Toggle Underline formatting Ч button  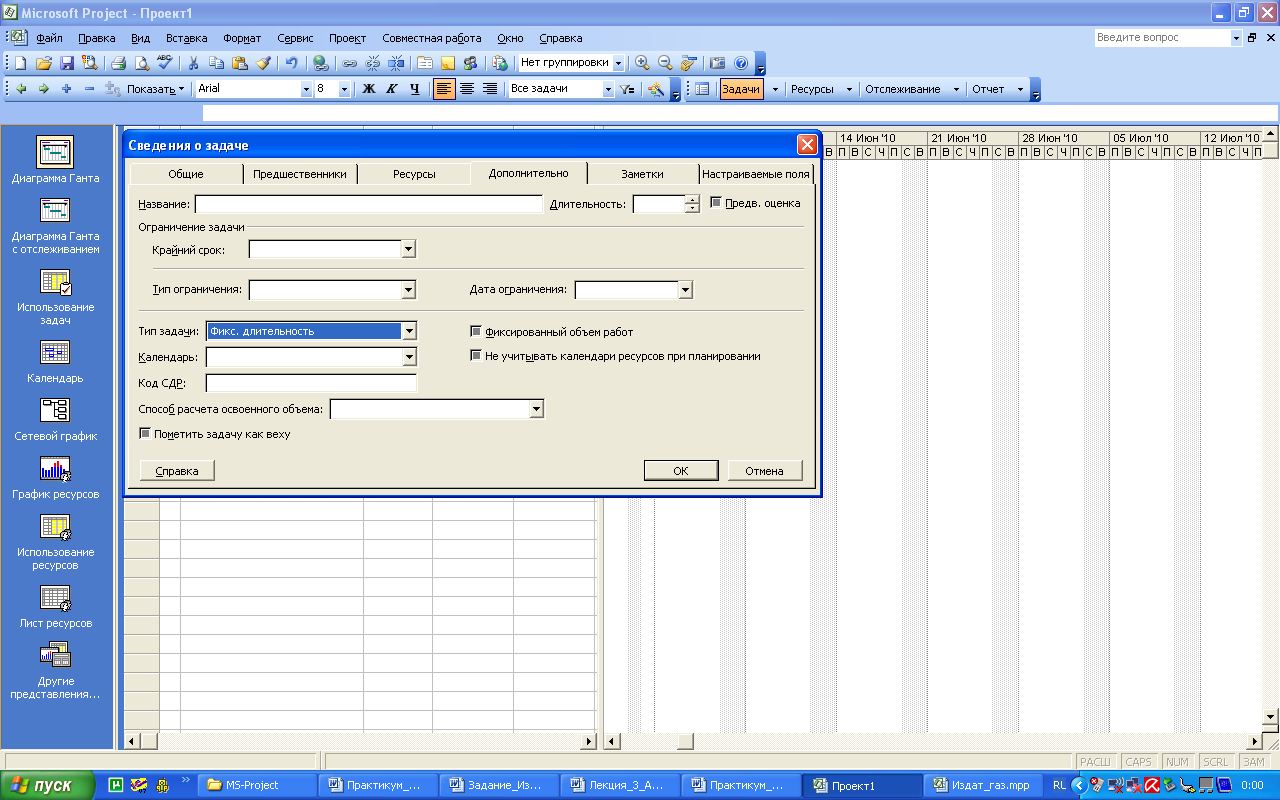pyautogui.click(x=414, y=89)
